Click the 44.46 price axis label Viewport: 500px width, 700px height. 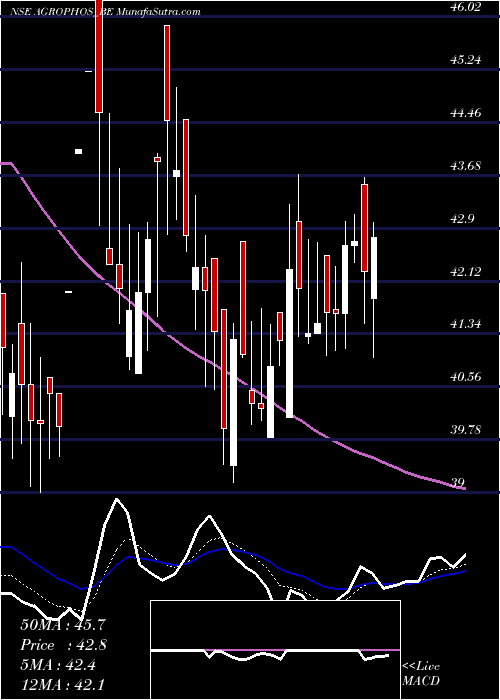click(466, 113)
